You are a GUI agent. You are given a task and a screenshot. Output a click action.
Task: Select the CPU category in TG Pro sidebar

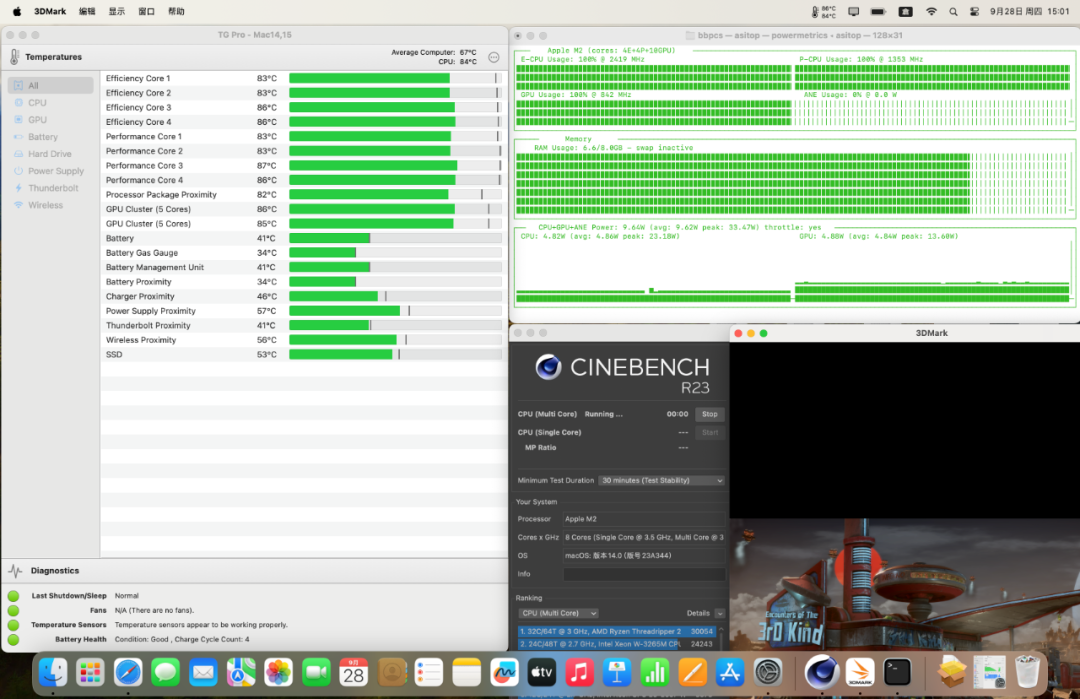click(37, 103)
